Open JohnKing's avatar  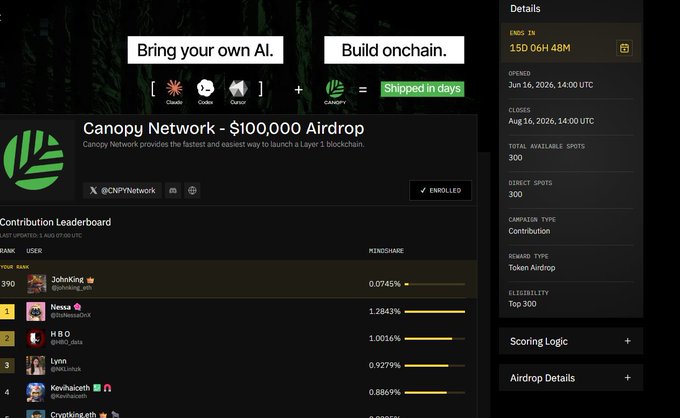(36, 284)
